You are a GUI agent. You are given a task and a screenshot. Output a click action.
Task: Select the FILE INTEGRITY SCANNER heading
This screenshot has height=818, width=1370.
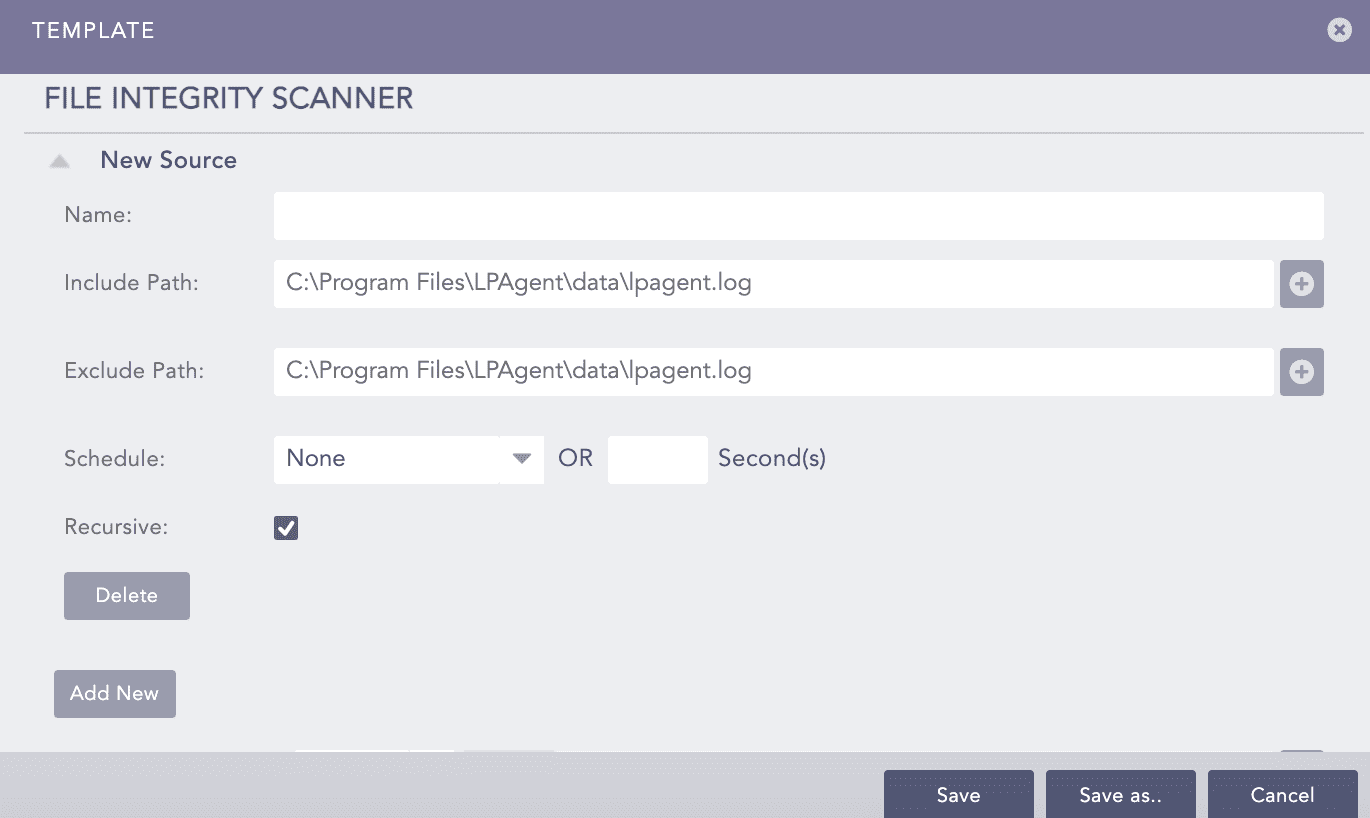[228, 97]
